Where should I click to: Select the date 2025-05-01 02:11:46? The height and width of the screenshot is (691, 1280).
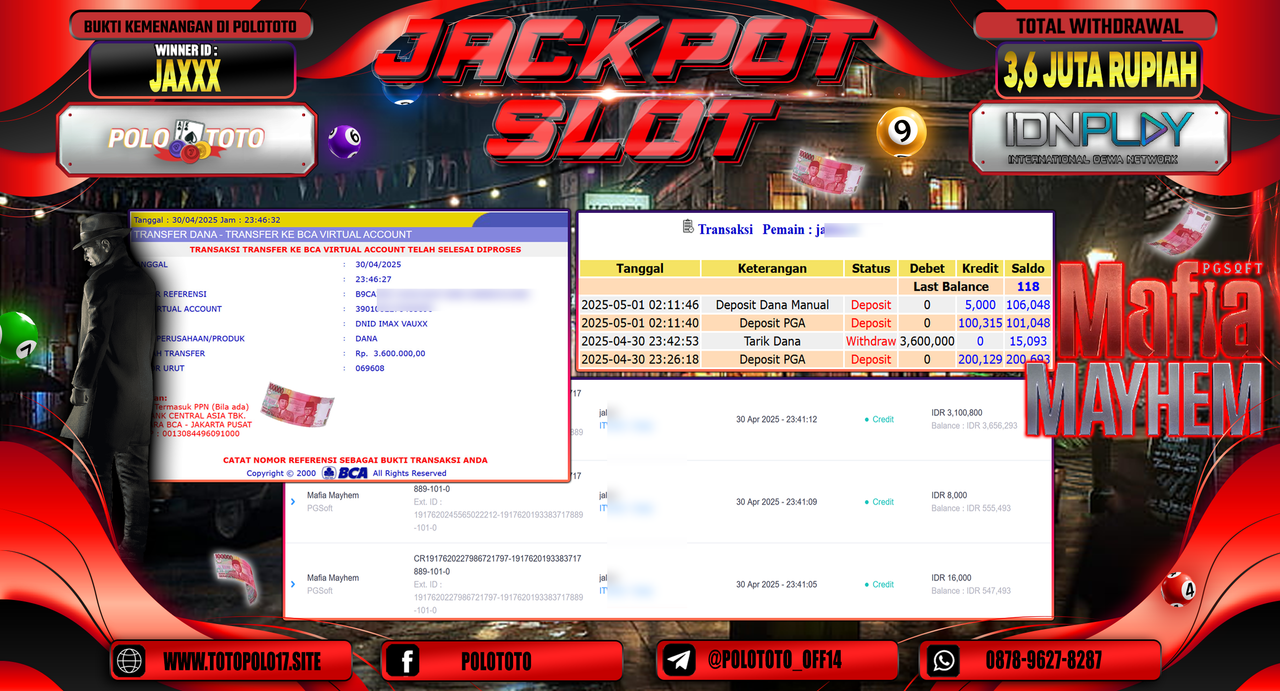[x=640, y=305]
